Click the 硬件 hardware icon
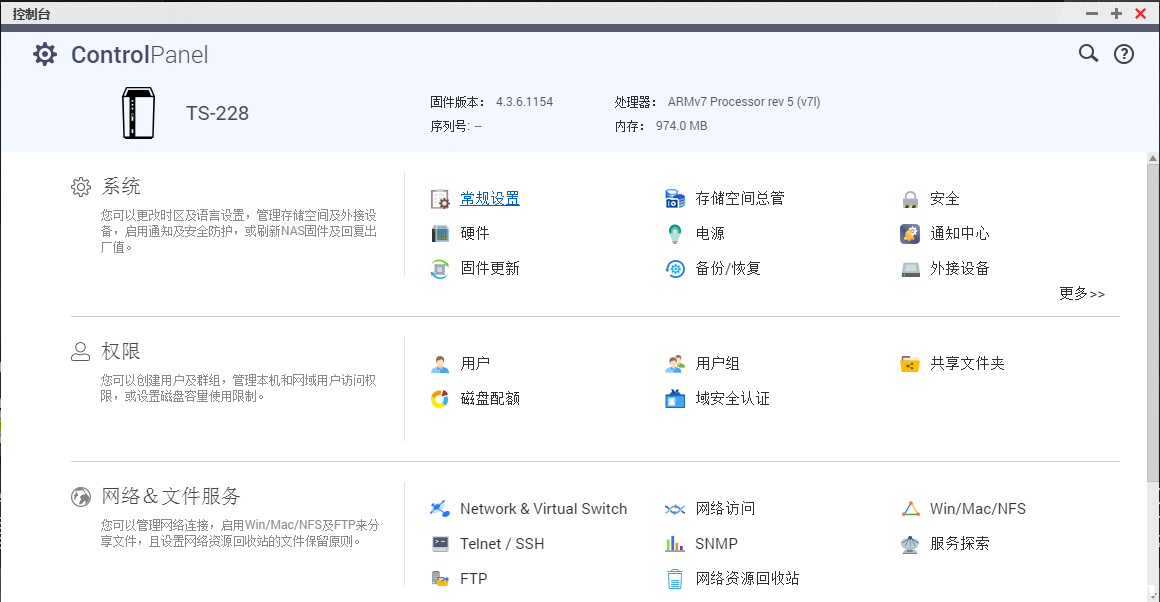Viewport: 1160px width, 602px height. click(x=440, y=234)
